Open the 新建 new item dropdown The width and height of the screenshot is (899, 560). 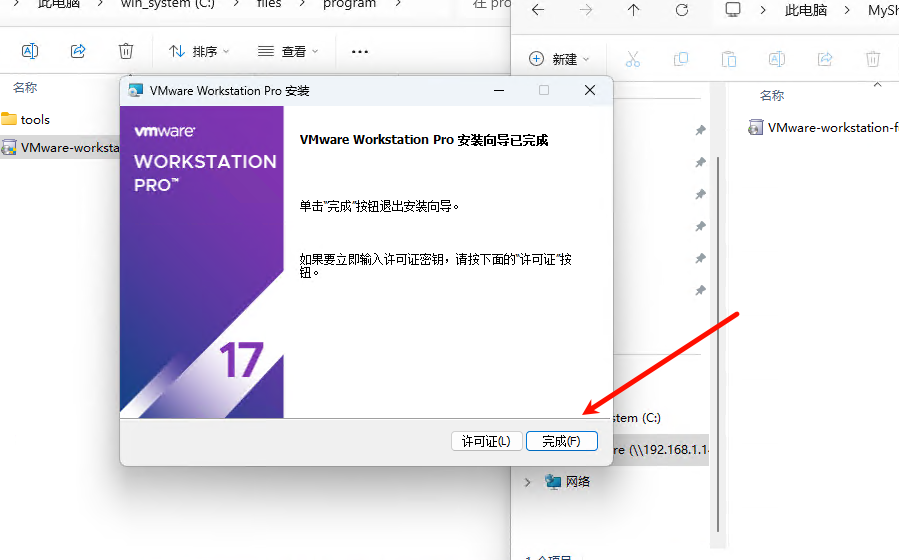pyautogui.click(x=558, y=59)
